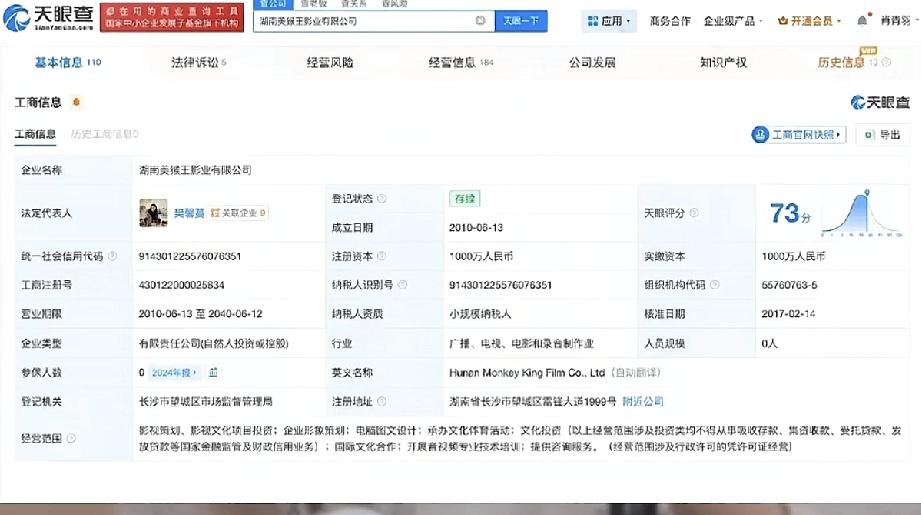
Task: Click the help icon beside 统一社会信用代码
Action: pos(112,256)
